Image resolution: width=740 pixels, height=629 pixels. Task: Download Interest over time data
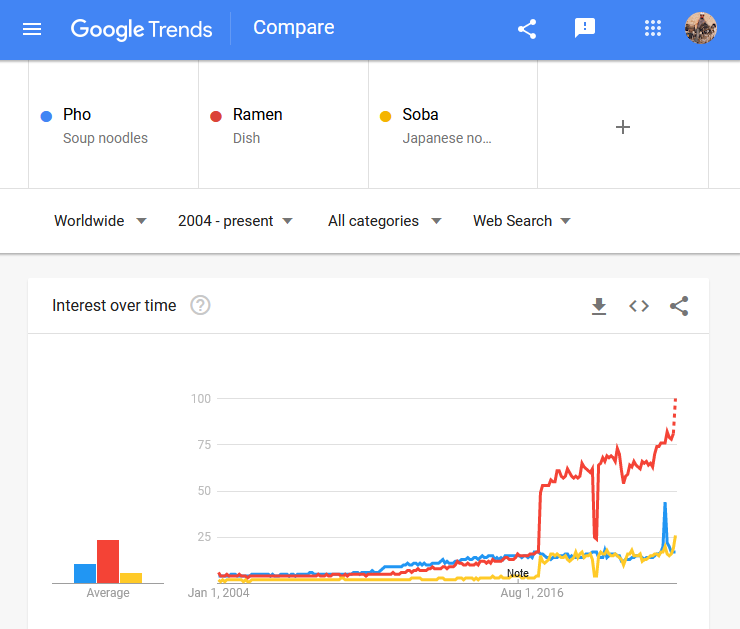599,306
